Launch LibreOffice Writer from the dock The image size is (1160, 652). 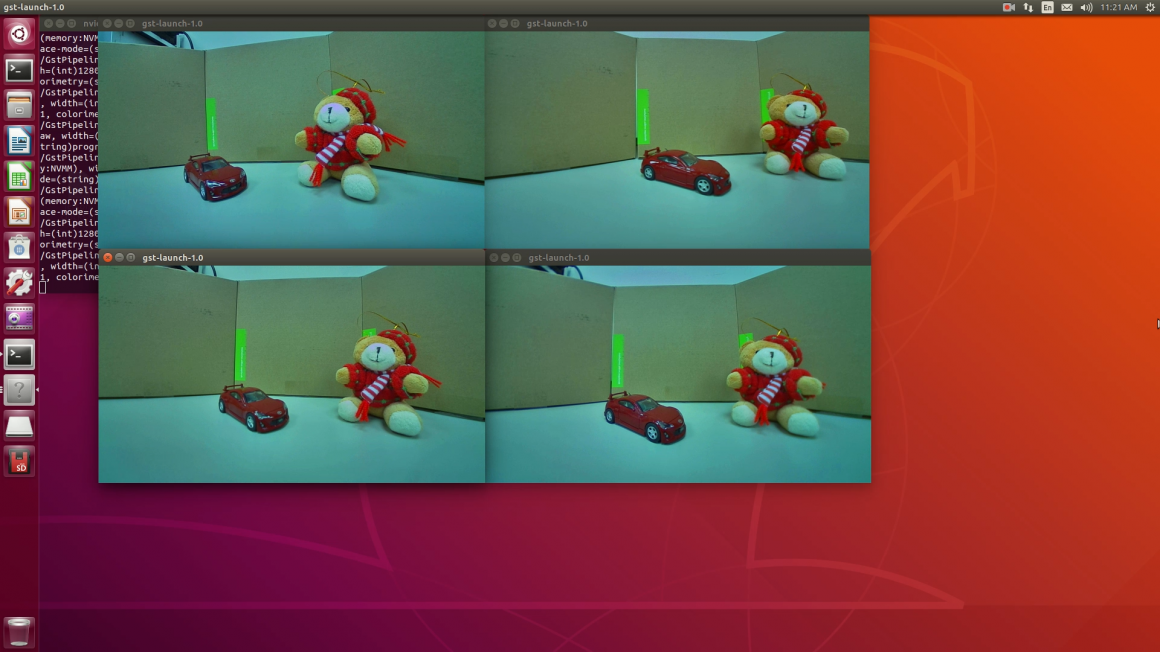click(19, 141)
